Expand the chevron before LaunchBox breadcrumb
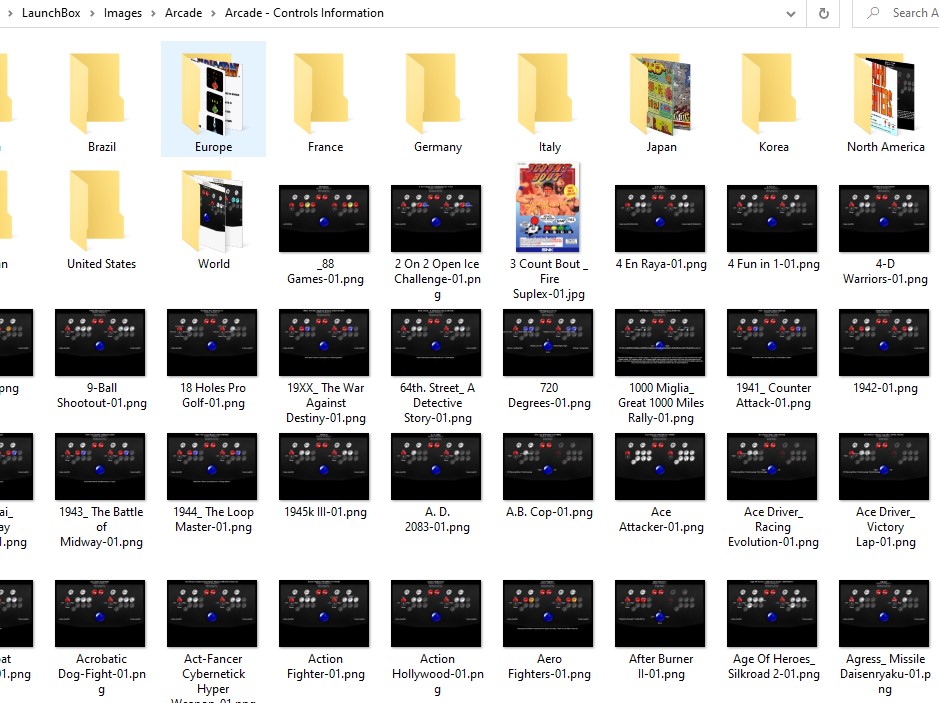The image size is (939, 703). pyautogui.click(x=10, y=13)
